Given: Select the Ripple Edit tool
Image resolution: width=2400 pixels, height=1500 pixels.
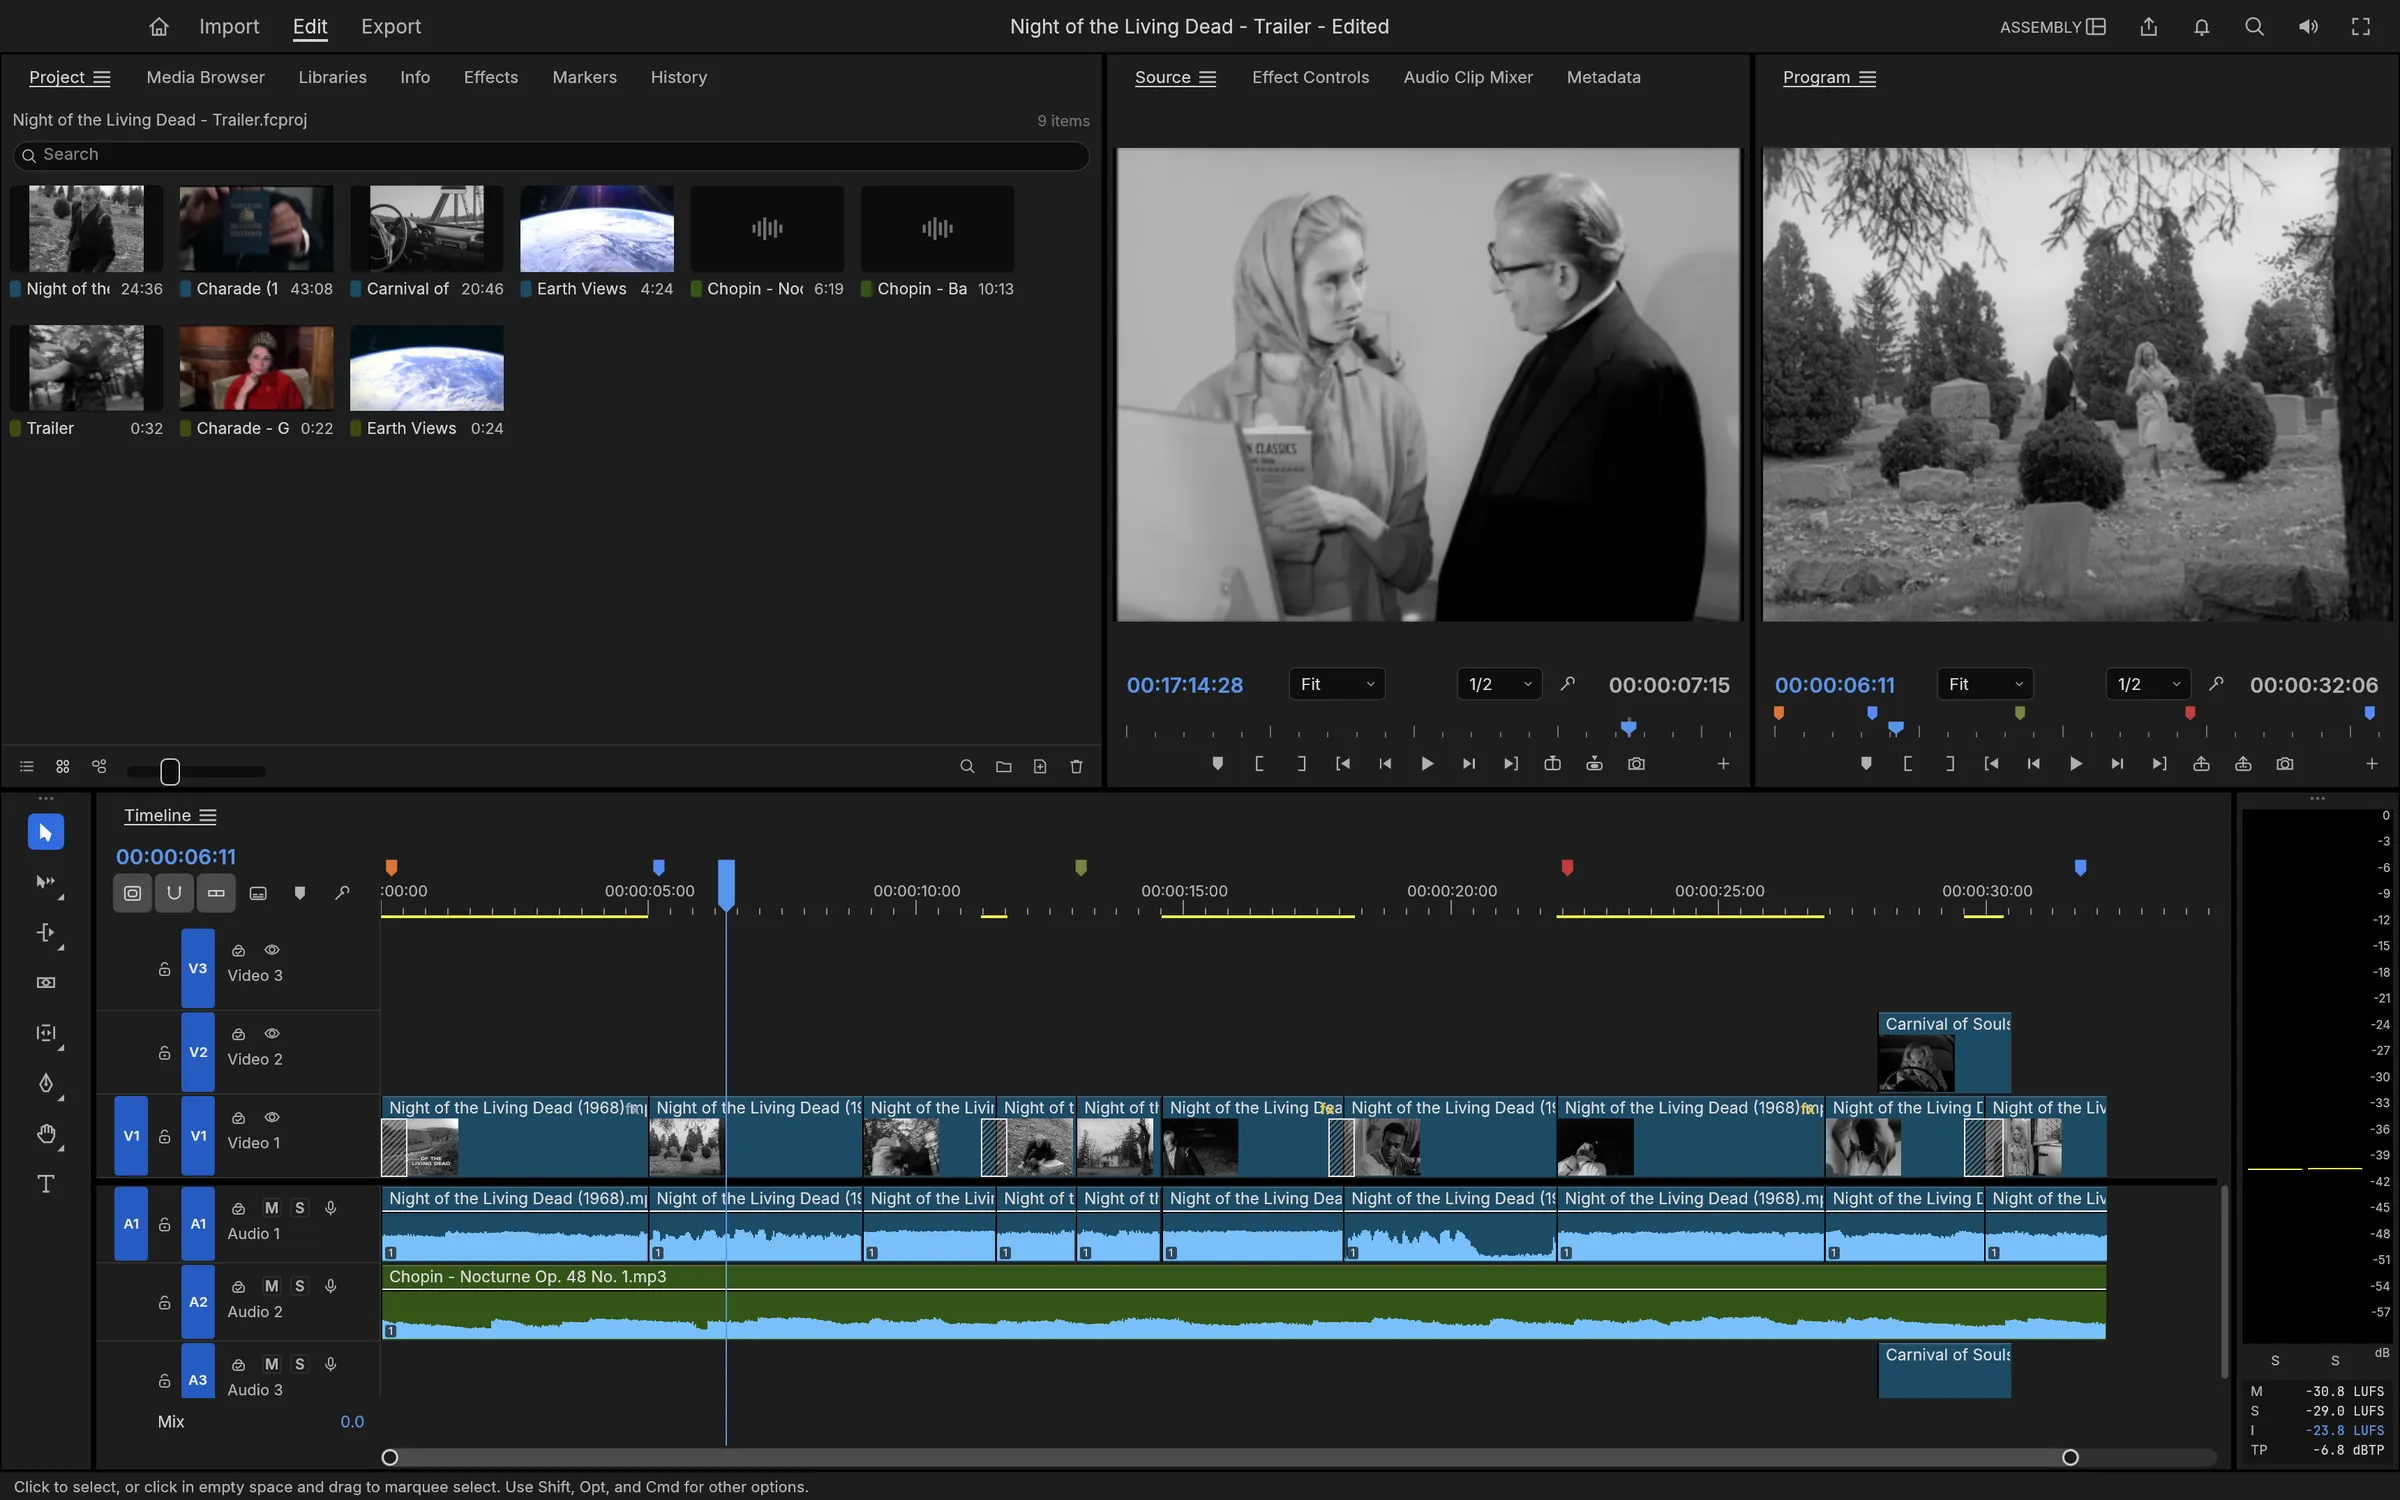Looking at the screenshot, I should pyautogui.click(x=45, y=933).
